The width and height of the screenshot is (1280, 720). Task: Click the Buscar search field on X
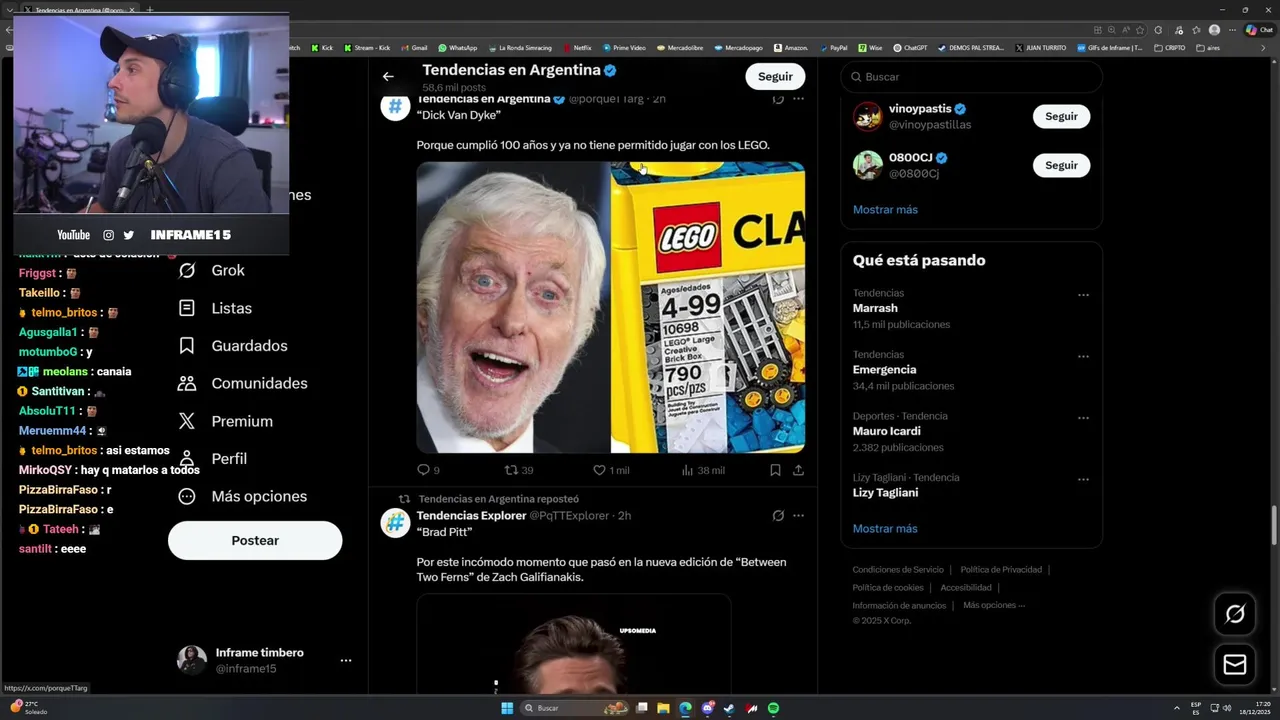tap(971, 77)
